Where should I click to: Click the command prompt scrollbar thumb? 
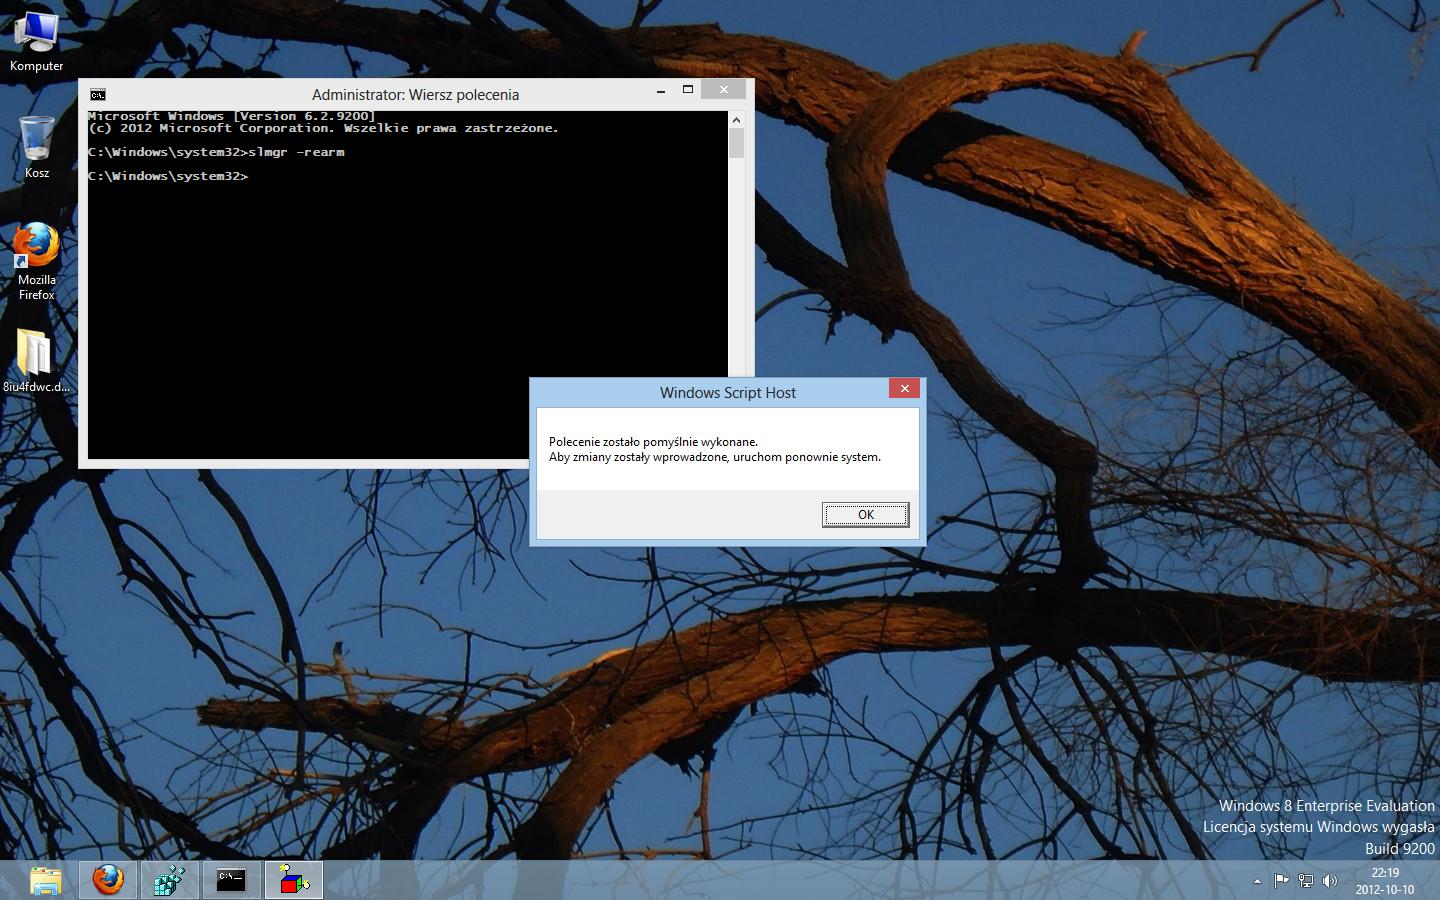[737, 143]
